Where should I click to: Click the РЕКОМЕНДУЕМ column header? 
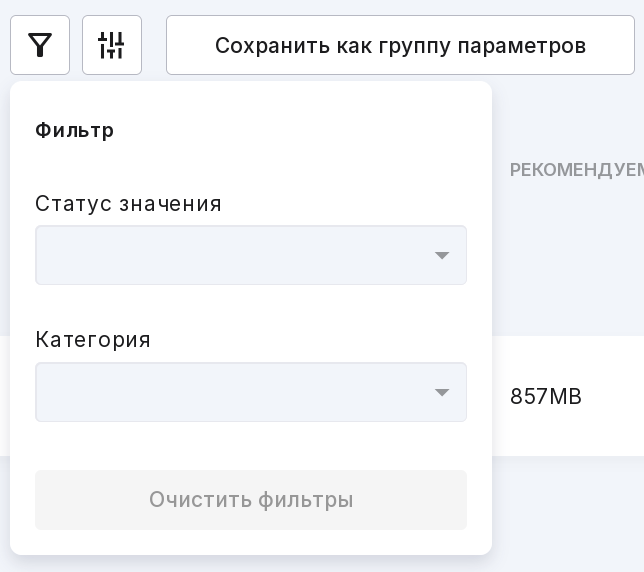(x=577, y=170)
